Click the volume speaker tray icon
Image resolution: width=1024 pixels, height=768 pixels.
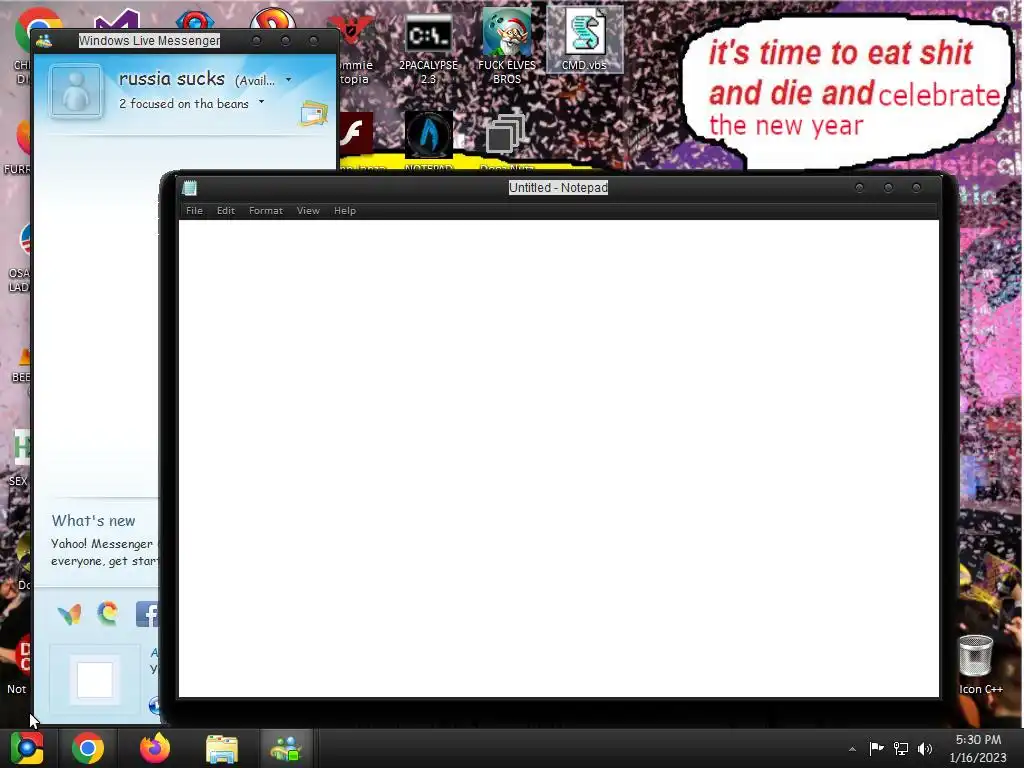[x=925, y=748]
